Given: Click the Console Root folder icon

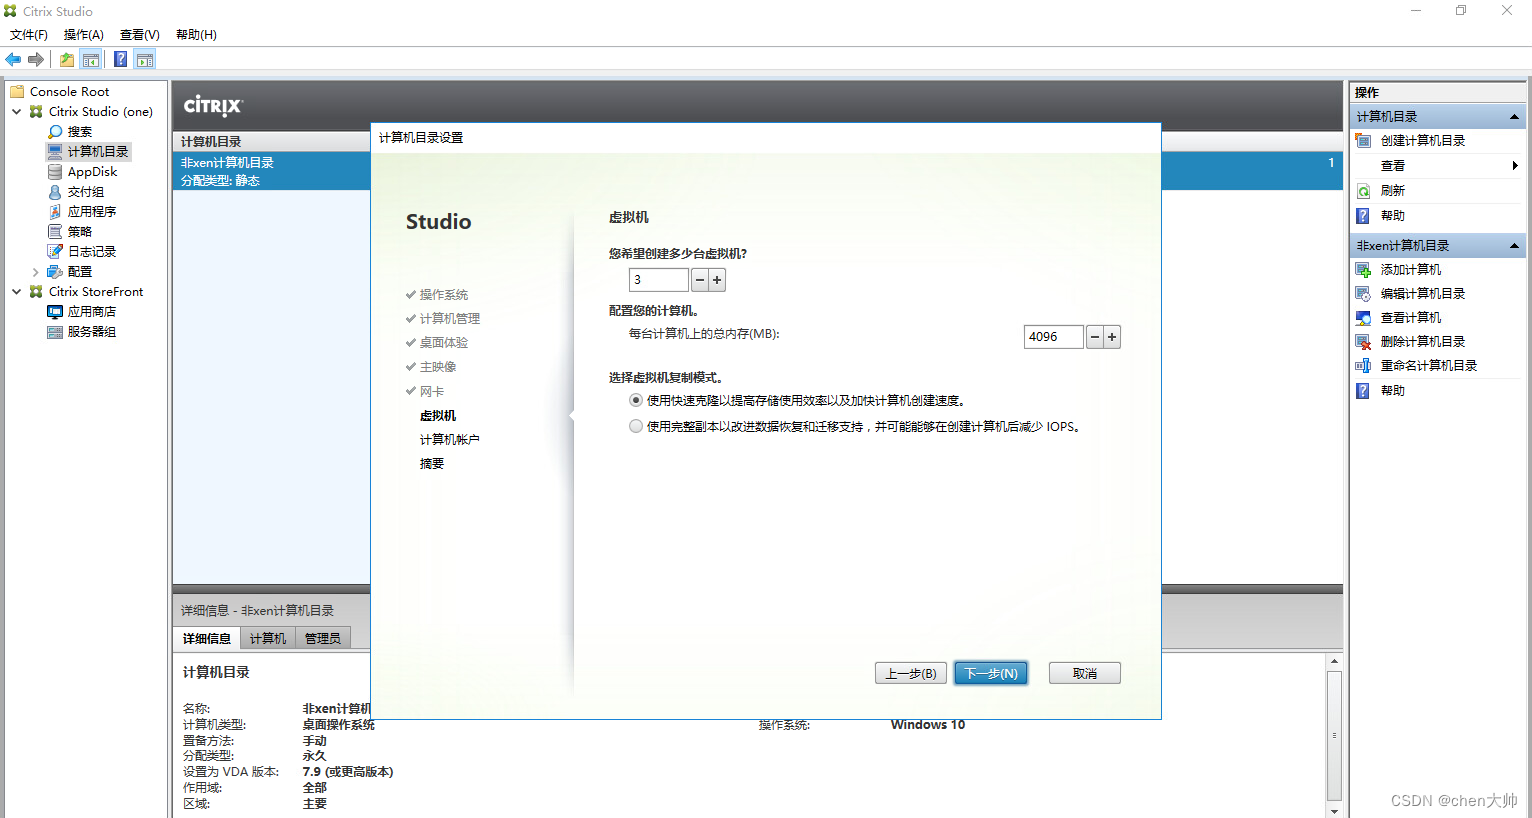Looking at the screenshot, I should (17, 92).
